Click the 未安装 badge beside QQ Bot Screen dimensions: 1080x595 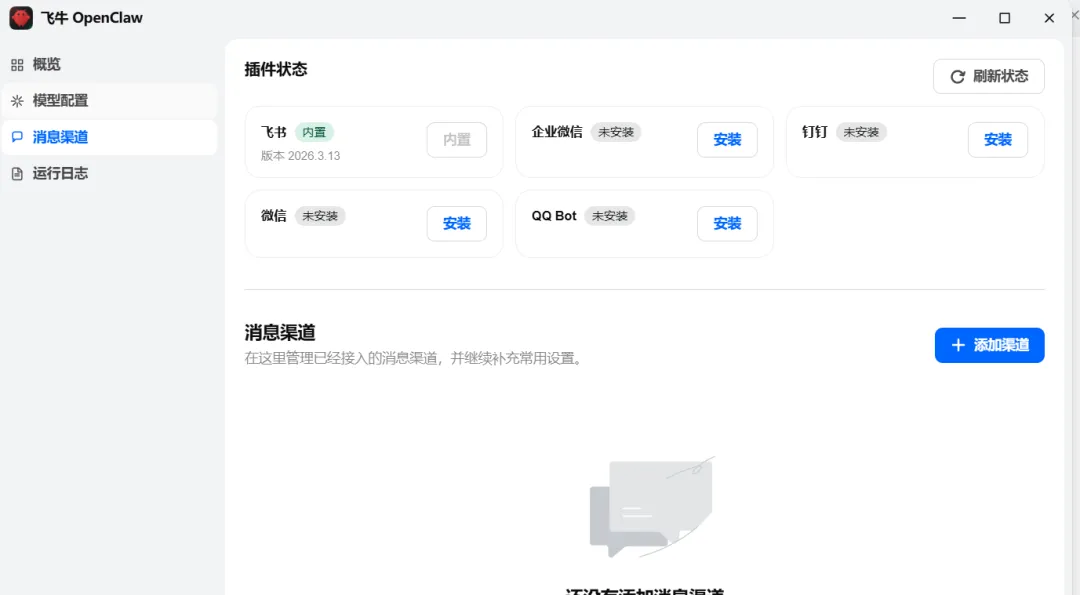click(610, 216)
